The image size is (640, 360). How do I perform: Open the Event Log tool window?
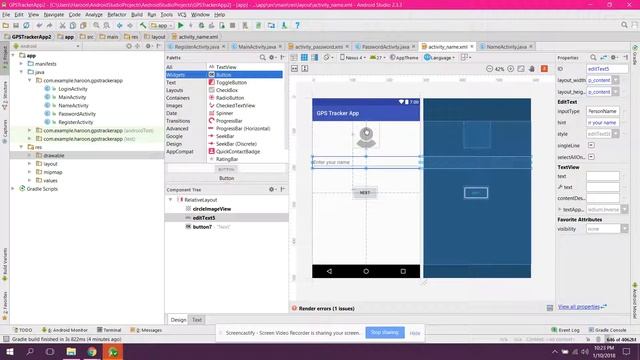click(x=565, y=330)
